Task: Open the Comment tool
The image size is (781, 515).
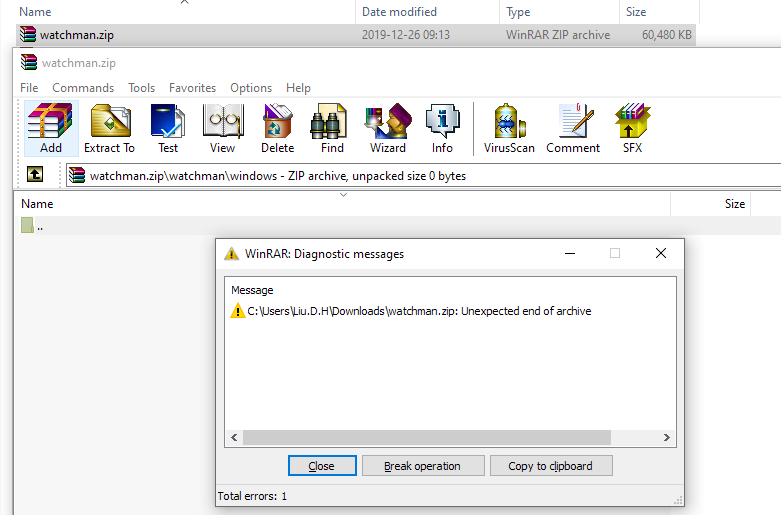Action: tap(573, 129)
